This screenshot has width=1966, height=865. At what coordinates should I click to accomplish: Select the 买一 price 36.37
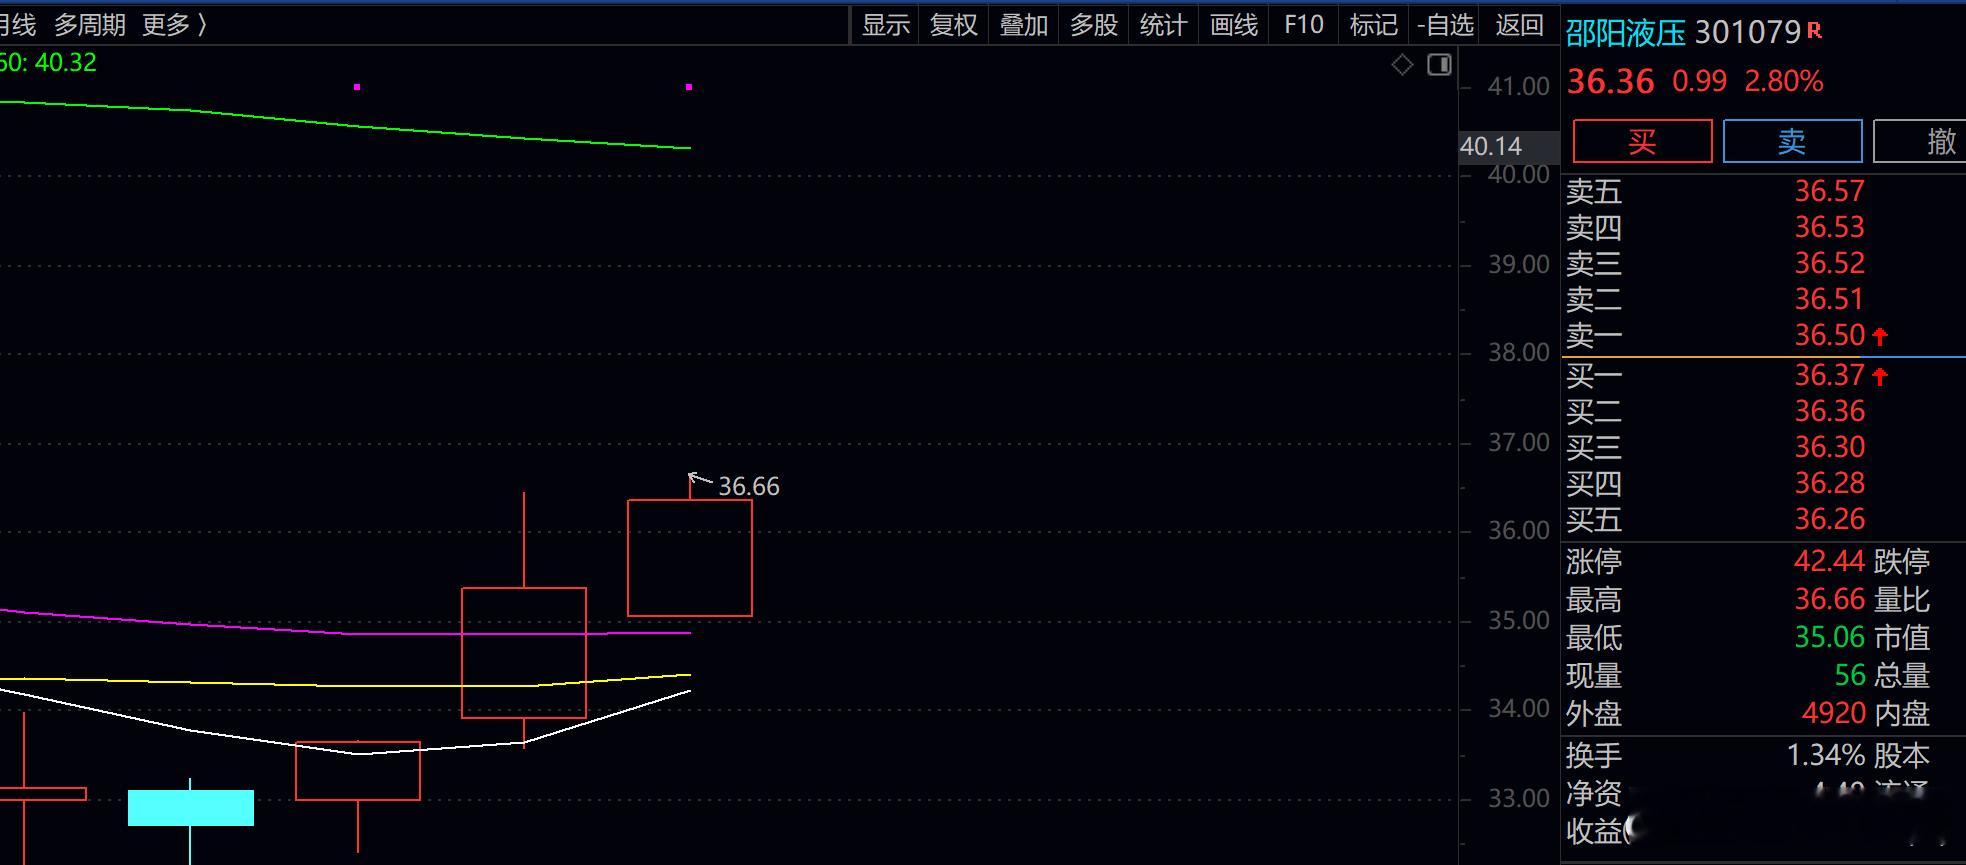(1829, 375)
